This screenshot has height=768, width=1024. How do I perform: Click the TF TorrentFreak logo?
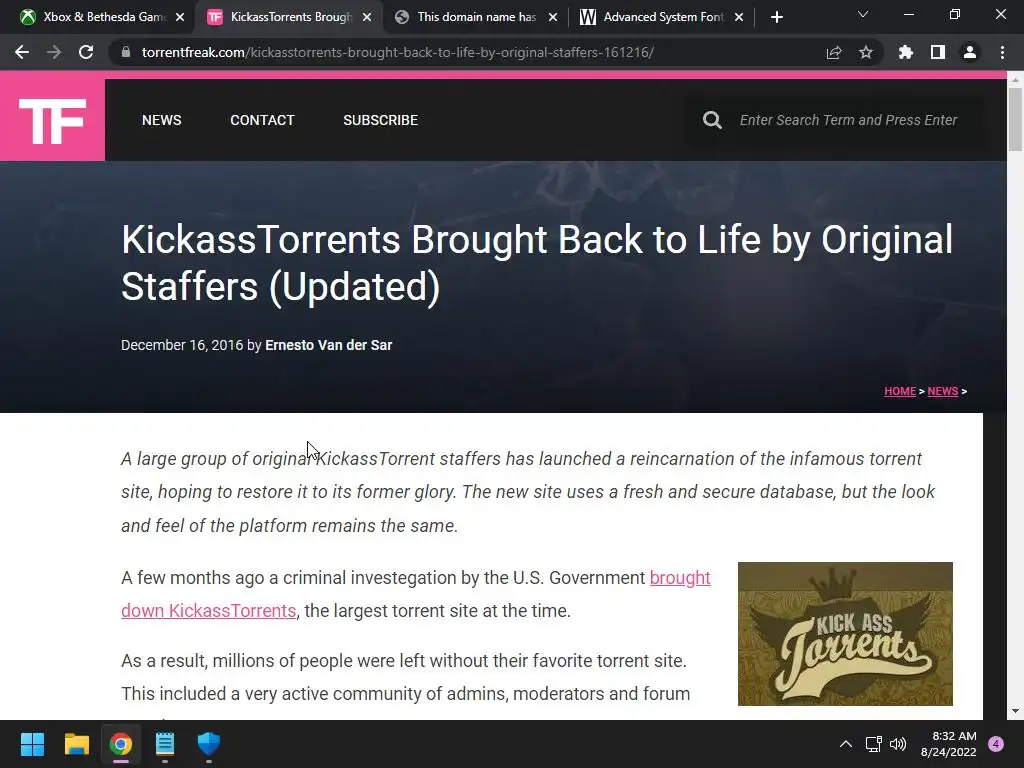tap(52, 120)
